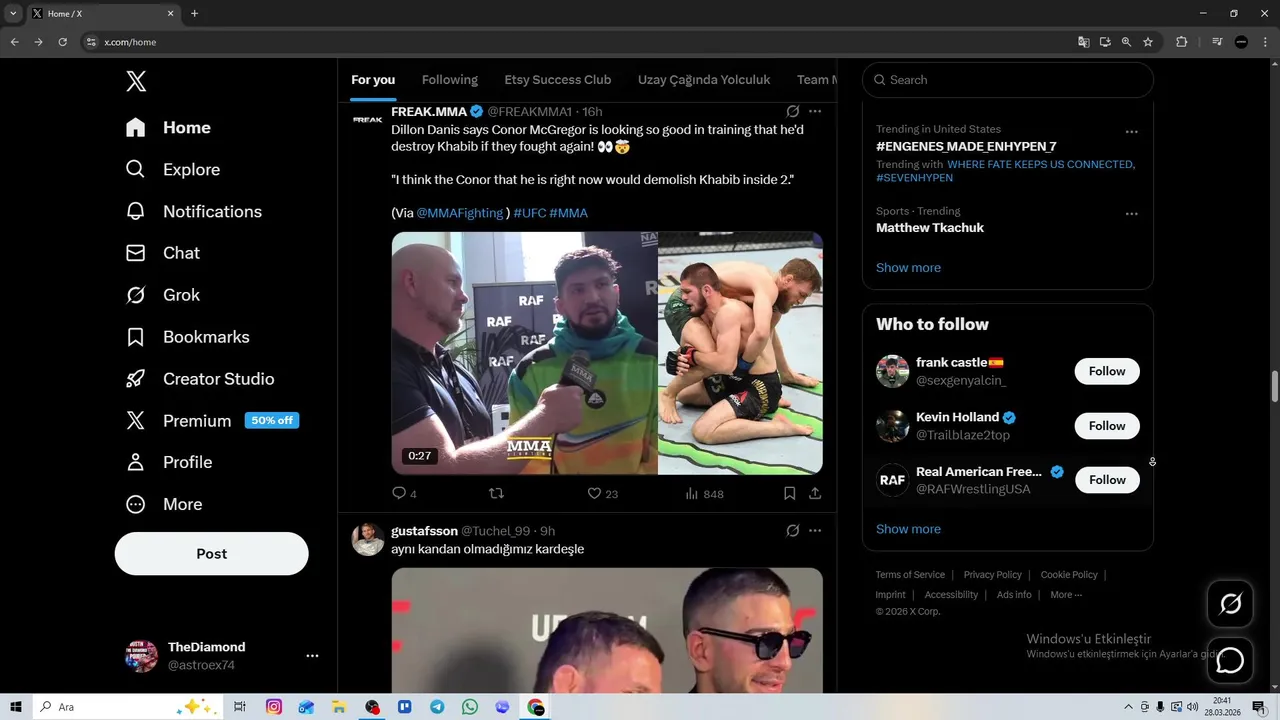Image resolution: width=1280 pixels, height=720 pixels.
Task: Open WhatsApp from the taskbar
Action: point(470,707)
